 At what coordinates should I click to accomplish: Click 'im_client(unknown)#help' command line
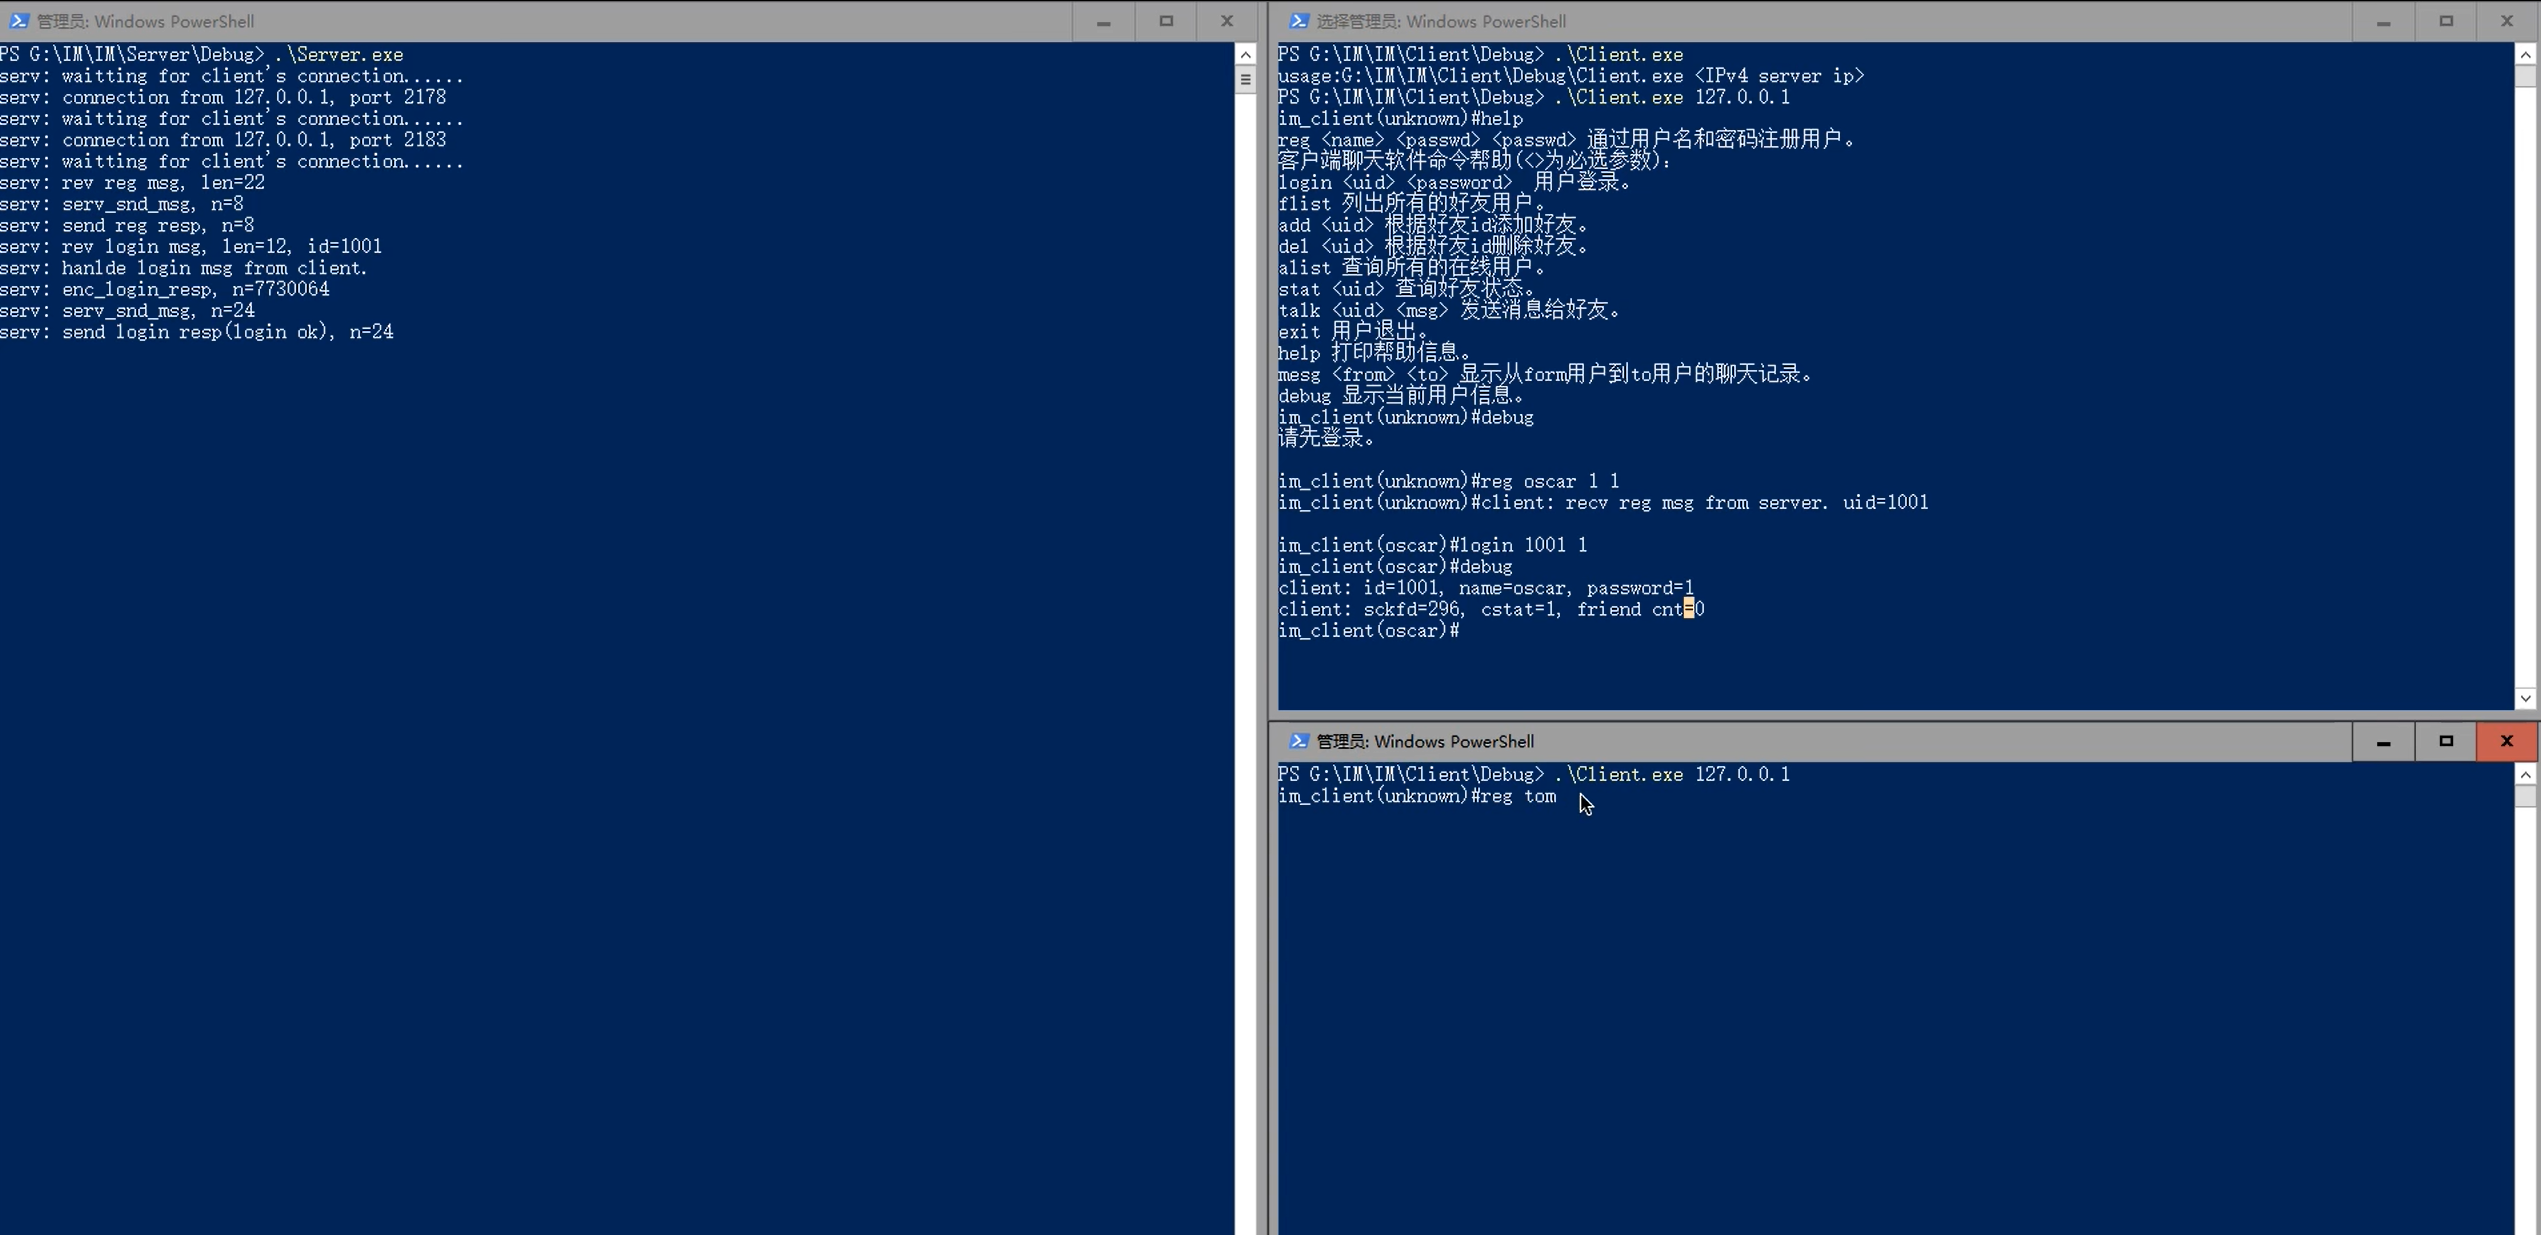pos(1401,118)
